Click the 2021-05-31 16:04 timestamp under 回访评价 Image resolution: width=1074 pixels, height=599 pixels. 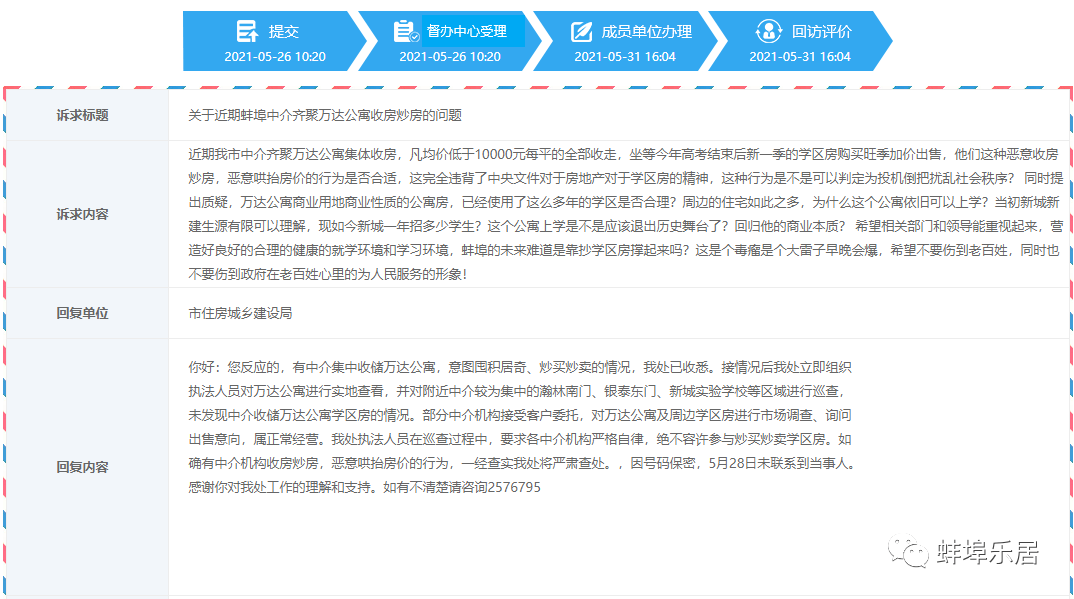(800, 57)
